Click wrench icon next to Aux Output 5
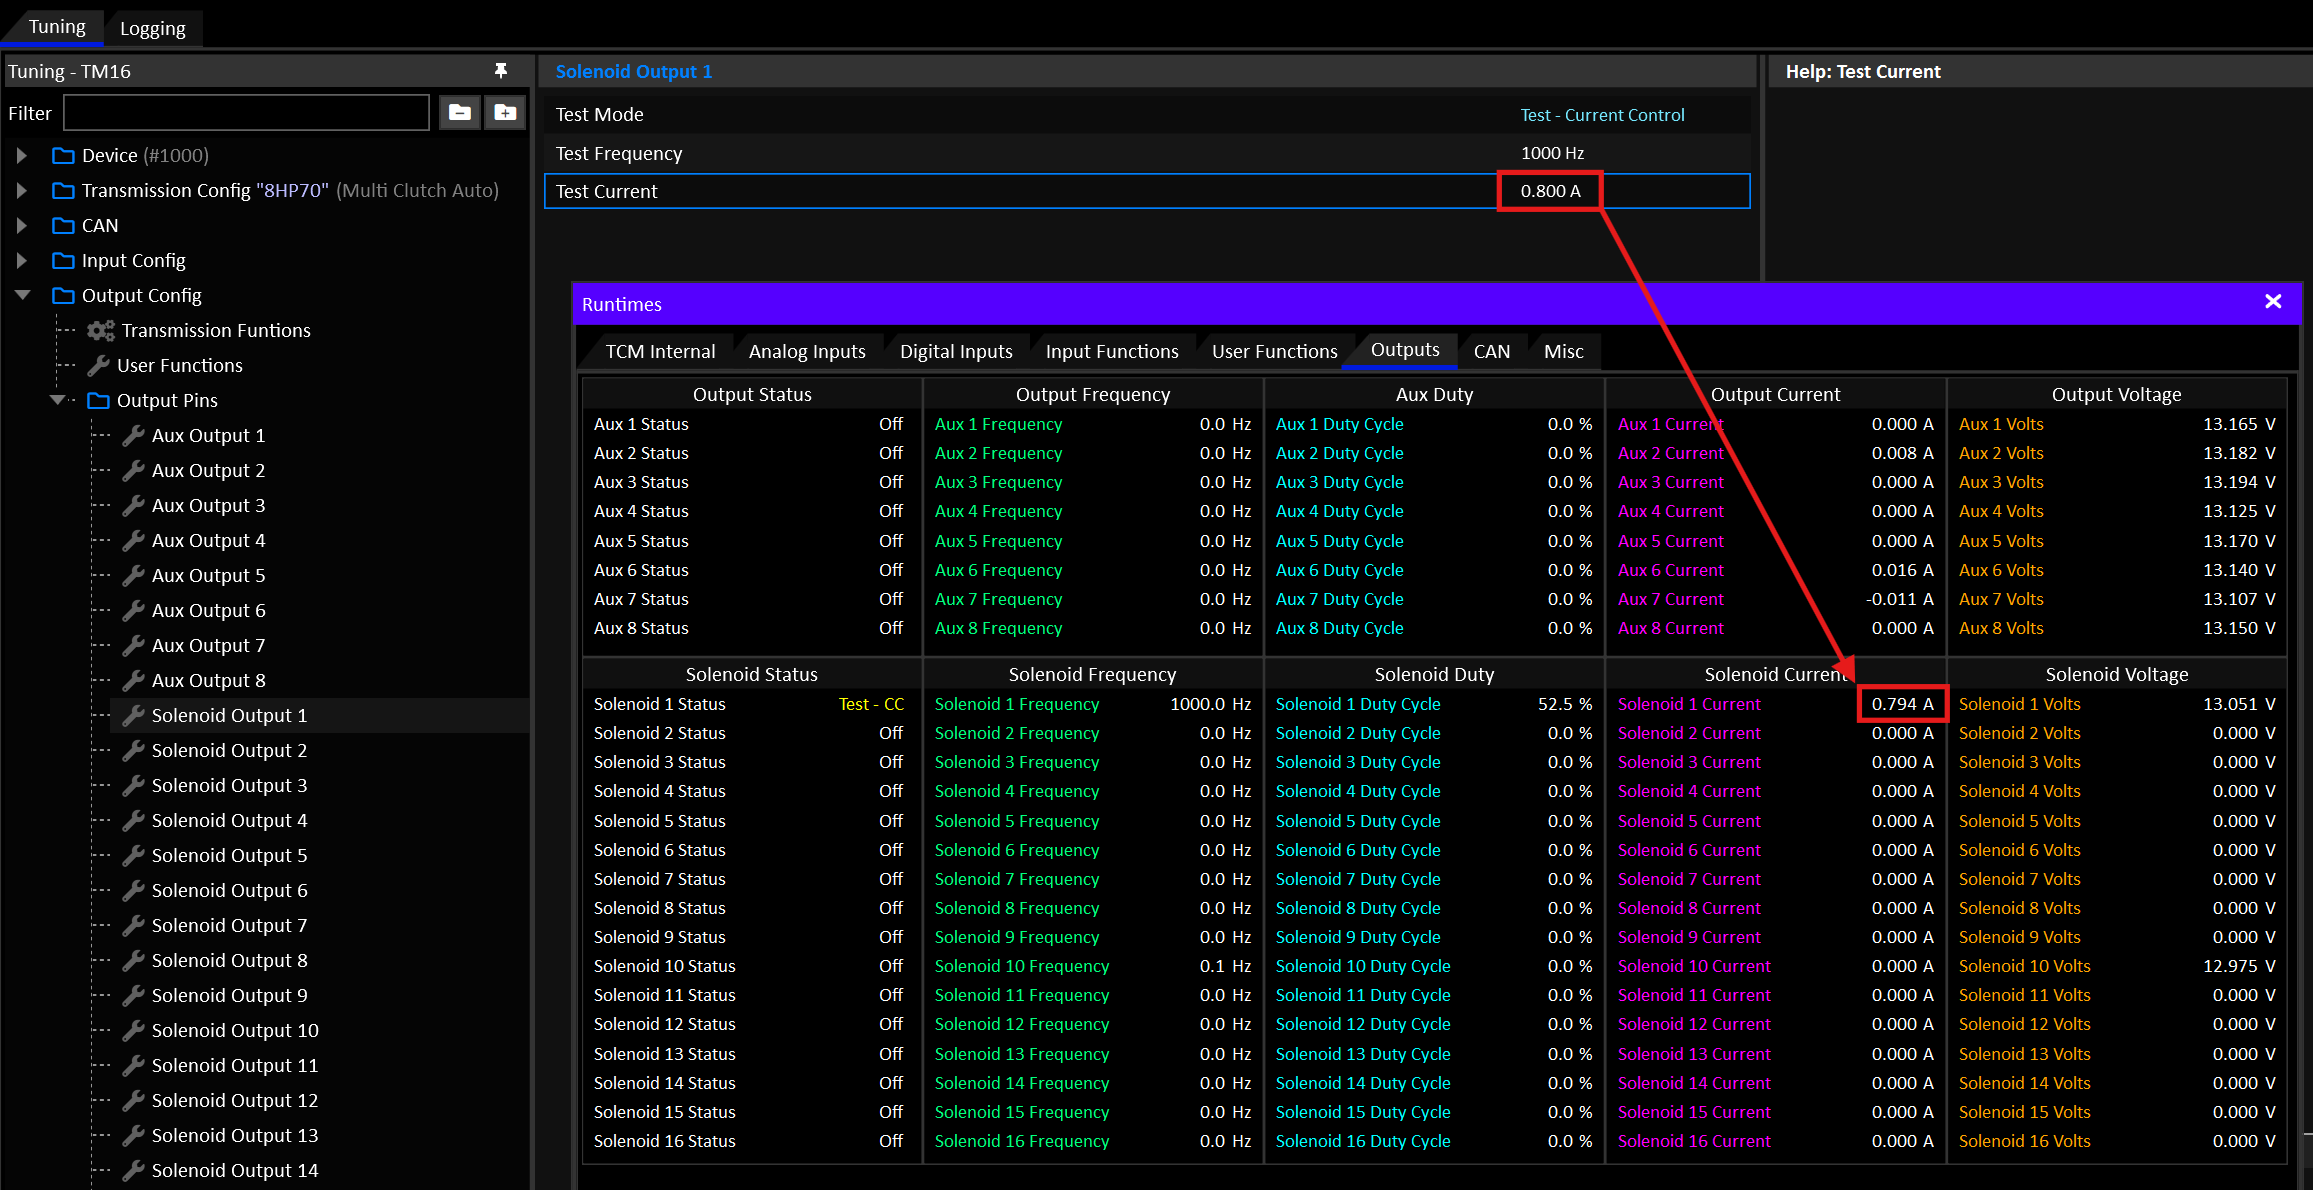Screen dimensions: 2313x1190 133,575
